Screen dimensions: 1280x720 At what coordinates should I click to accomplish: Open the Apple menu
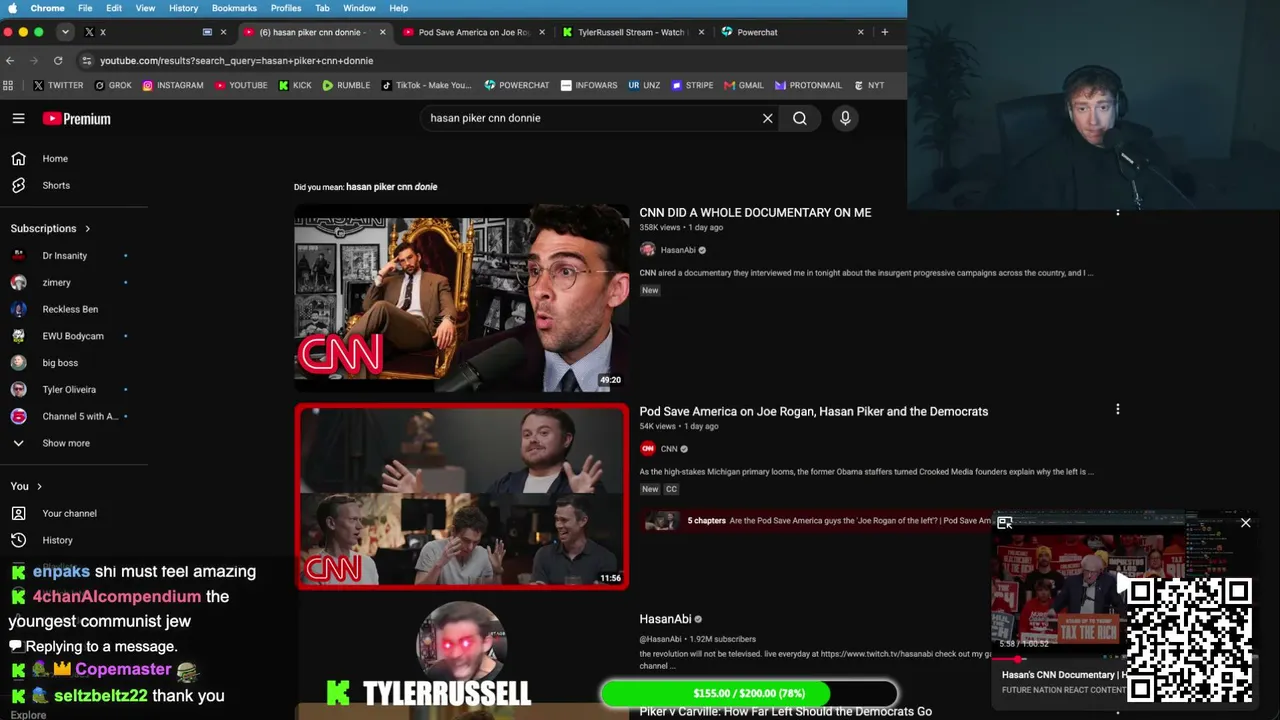[x=12, y=8]
